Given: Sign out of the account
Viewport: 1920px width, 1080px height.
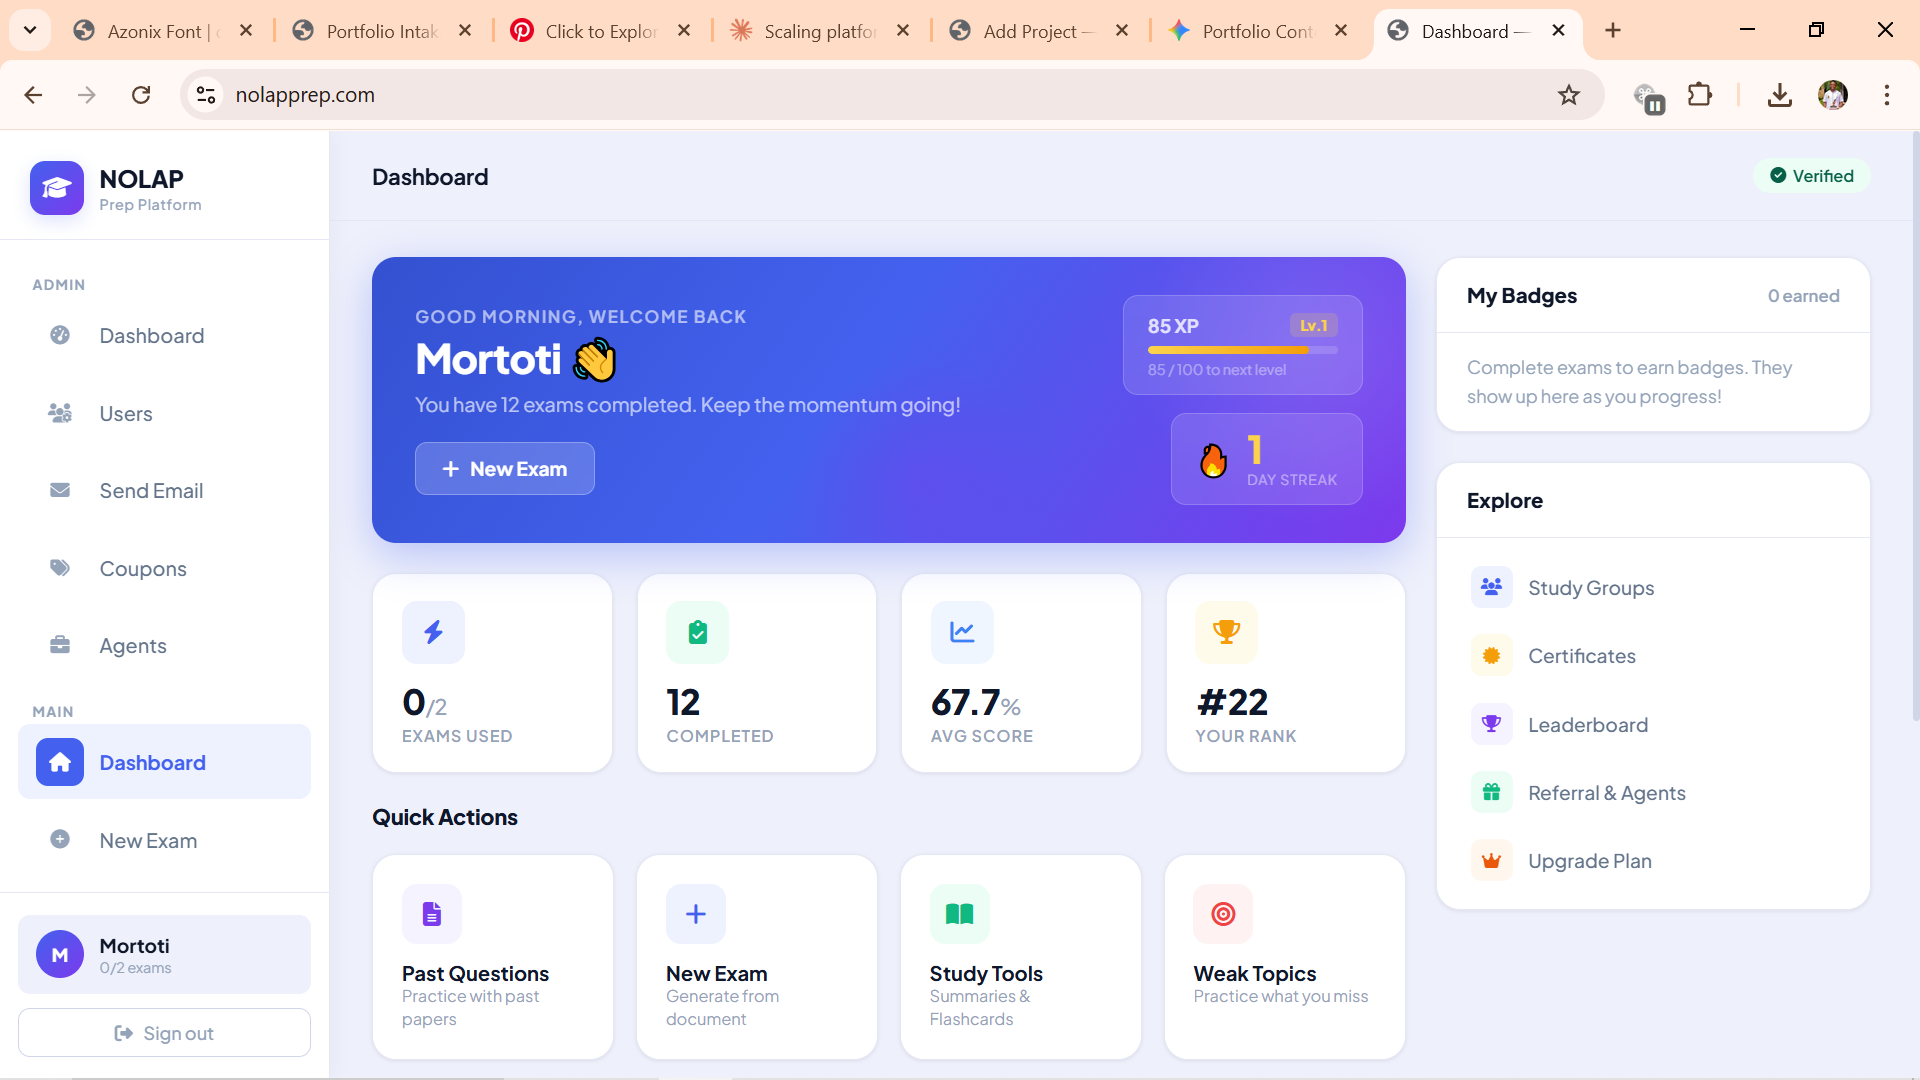Looking at the screenshot, I should point(164,1033).
